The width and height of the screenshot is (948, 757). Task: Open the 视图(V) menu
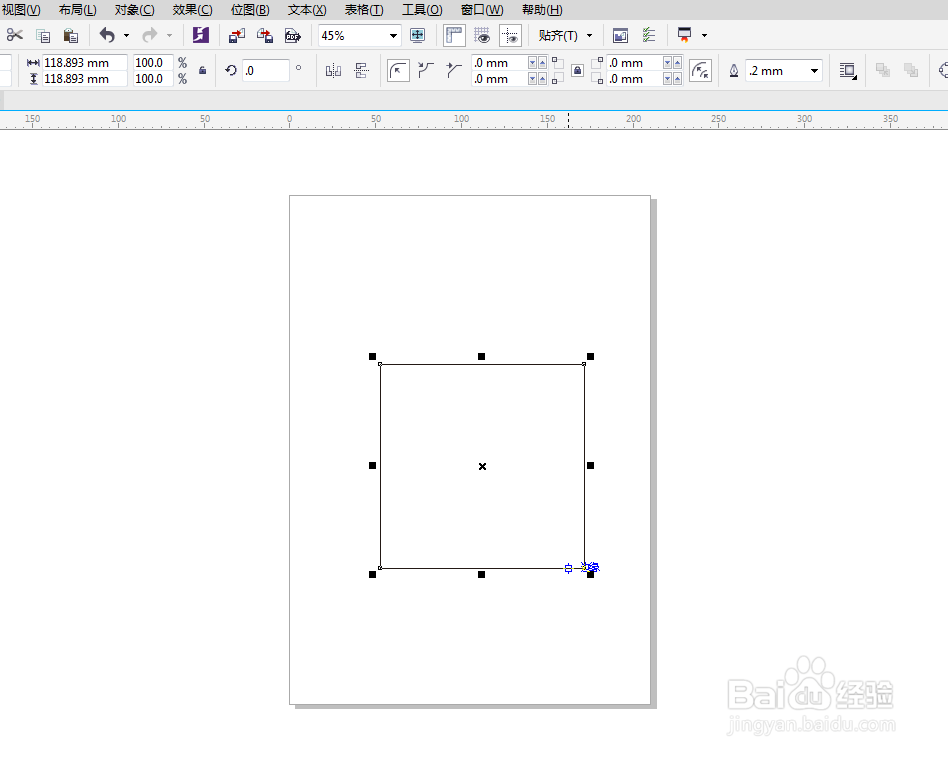[21, 10]
